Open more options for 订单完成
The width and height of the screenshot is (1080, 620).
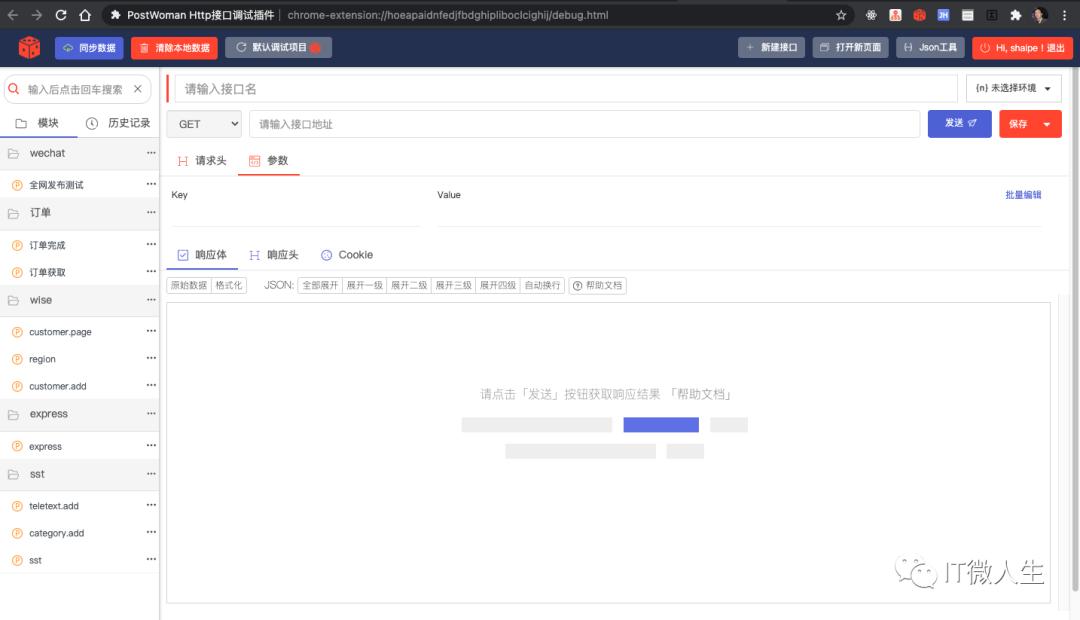pos(151,244)
